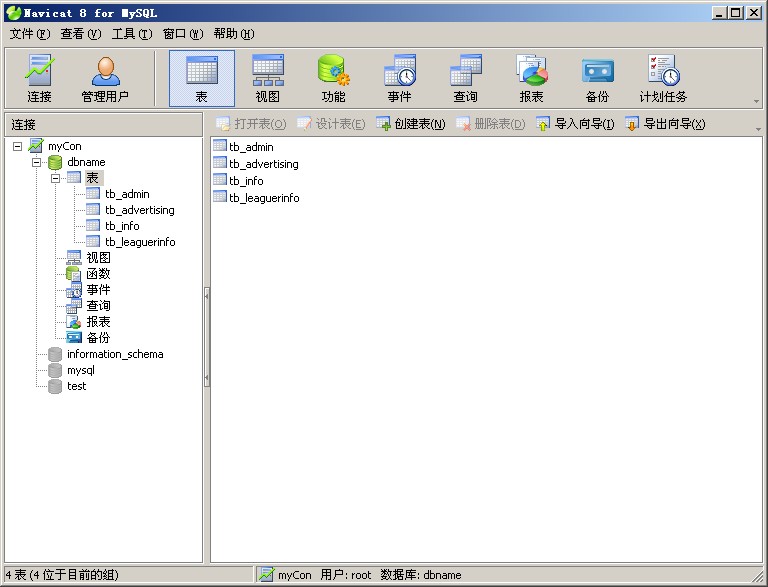Open 计划任务 (Schedule) in main toolbar
The width and height of the screenshot is (768, 587).
(663, 78)
